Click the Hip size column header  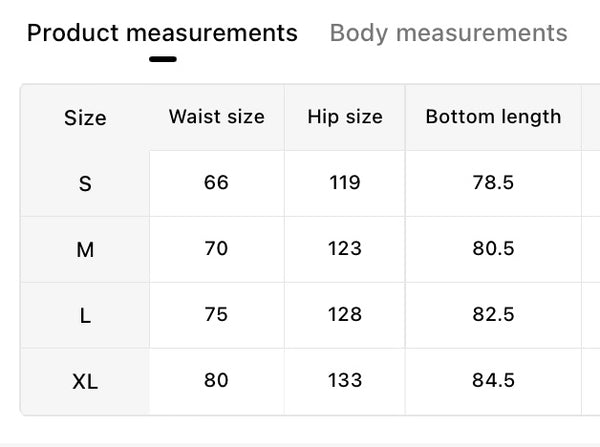[345, 117]
